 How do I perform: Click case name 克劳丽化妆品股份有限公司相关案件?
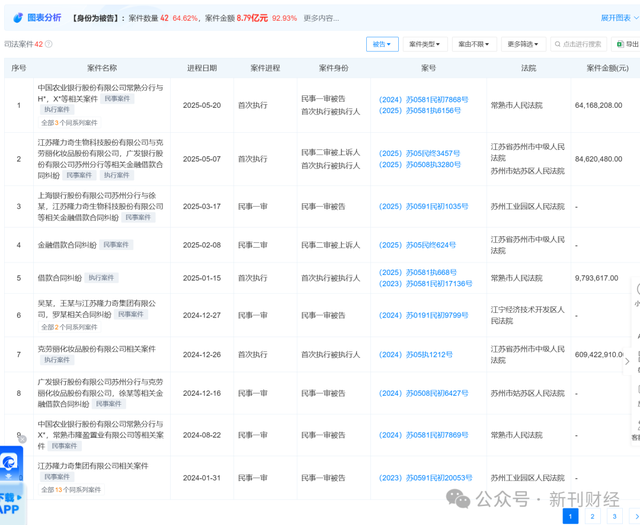[x=97, y=349]
